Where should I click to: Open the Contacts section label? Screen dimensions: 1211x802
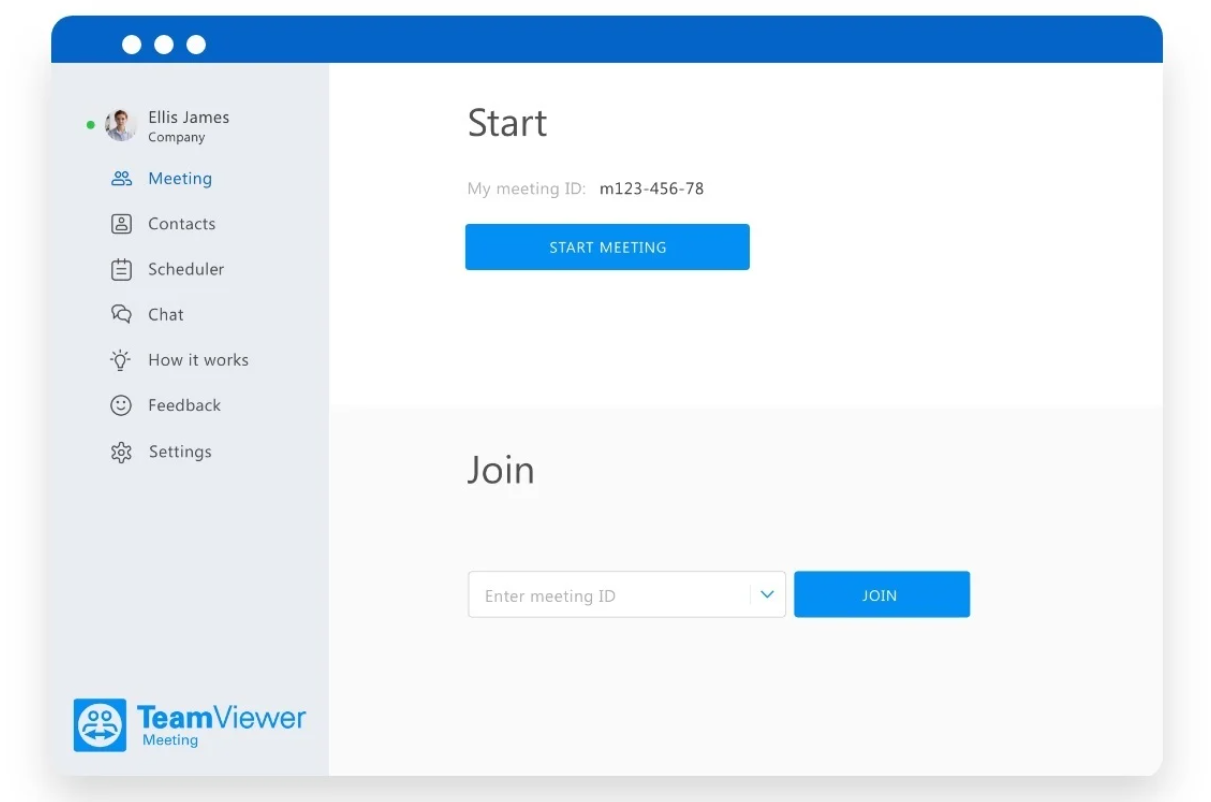[182, 224]
